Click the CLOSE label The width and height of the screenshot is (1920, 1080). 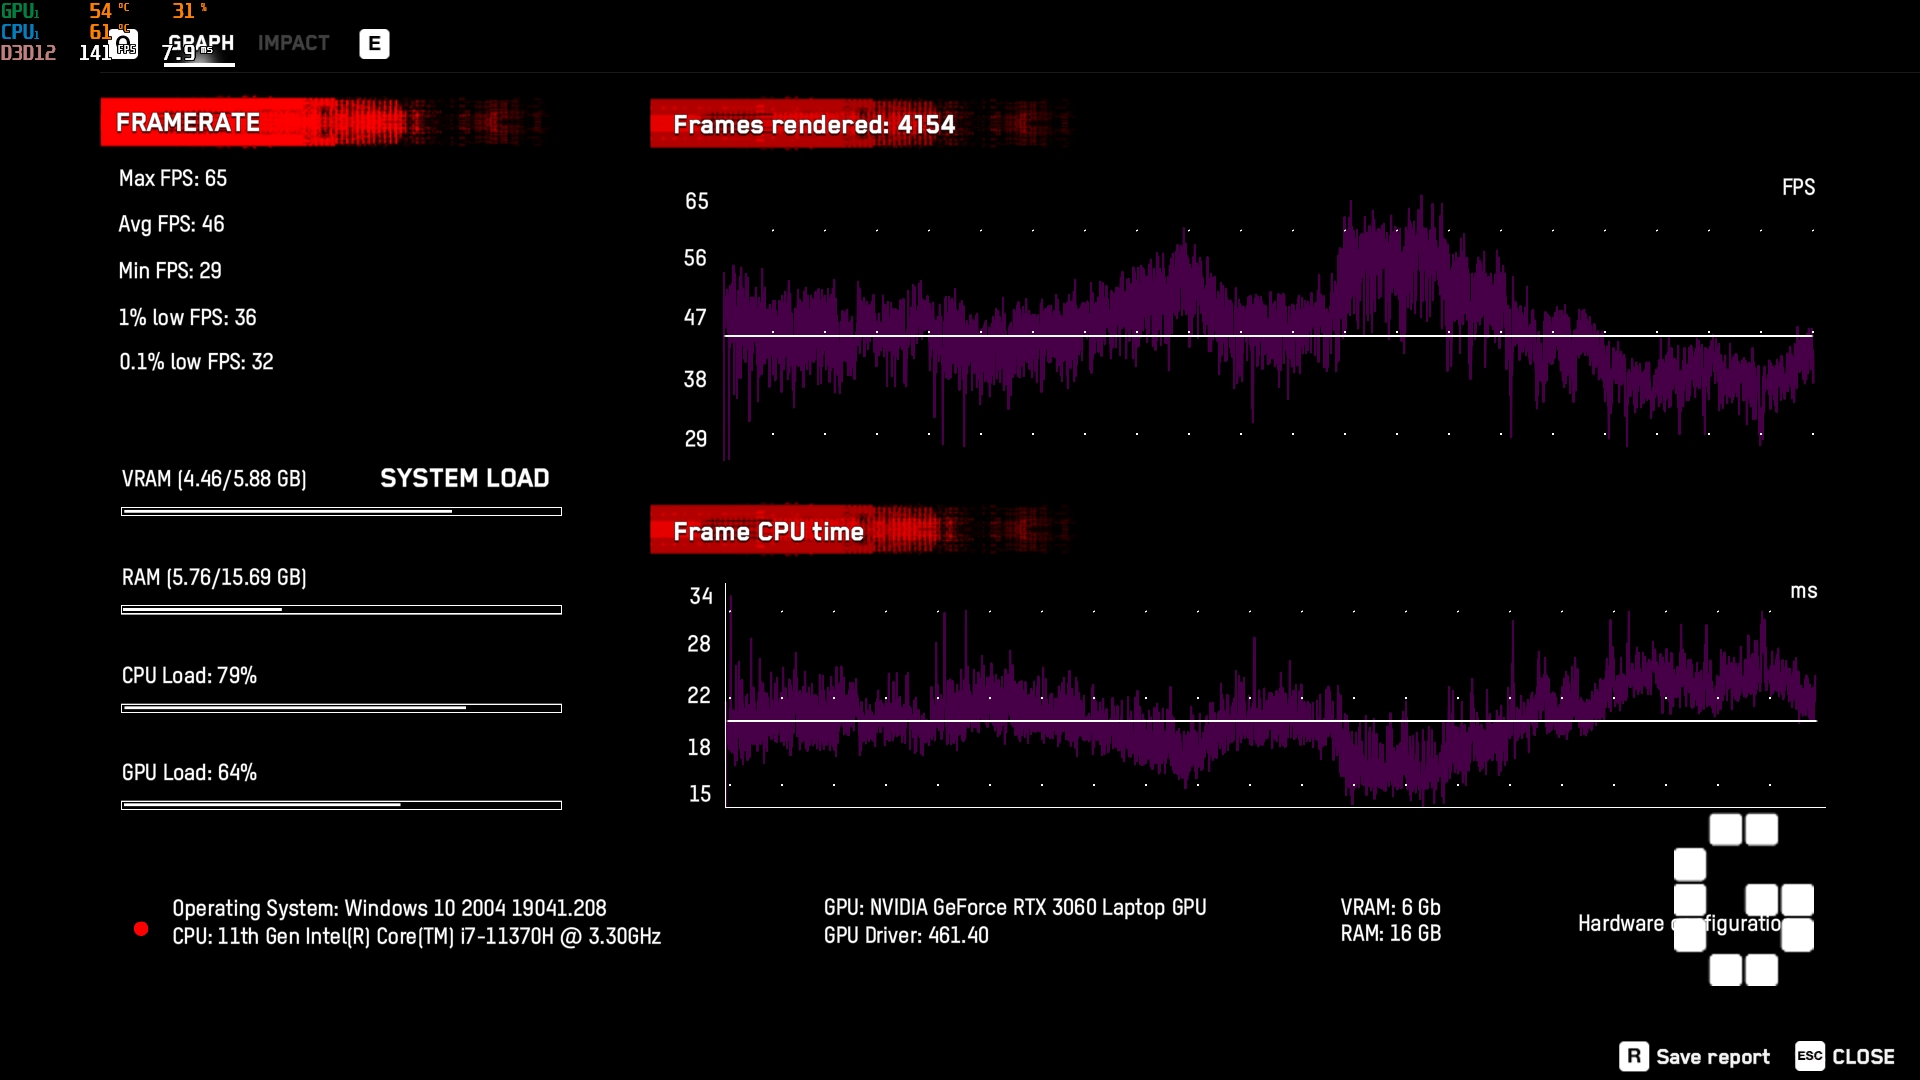coord(1863,1057)
